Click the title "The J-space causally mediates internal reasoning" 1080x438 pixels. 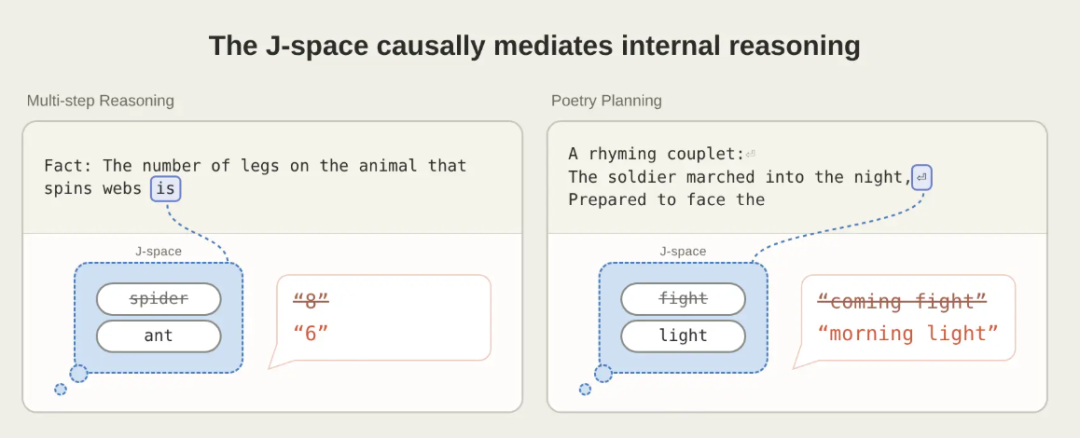point(534,46)
